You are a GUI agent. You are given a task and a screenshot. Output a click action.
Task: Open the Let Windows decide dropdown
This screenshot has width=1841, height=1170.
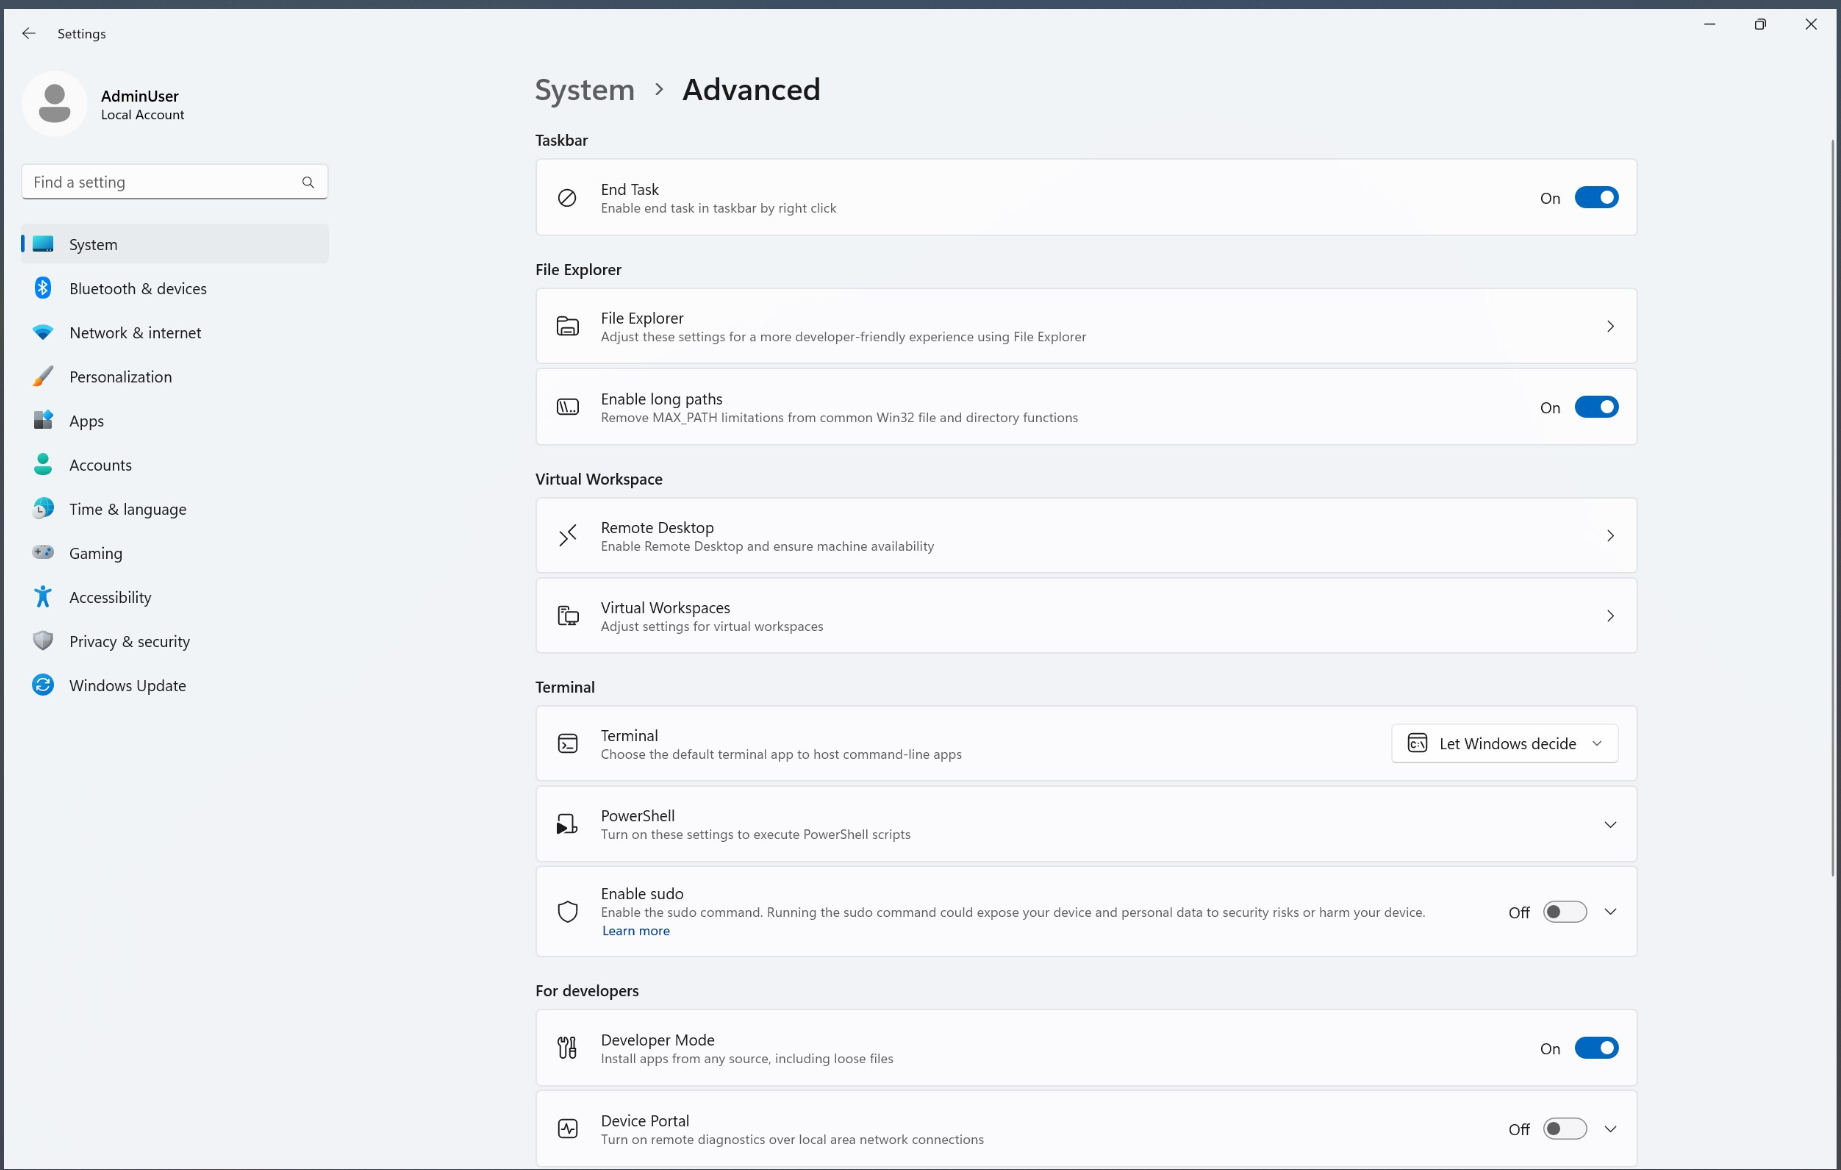click(x=1504, y=743)
